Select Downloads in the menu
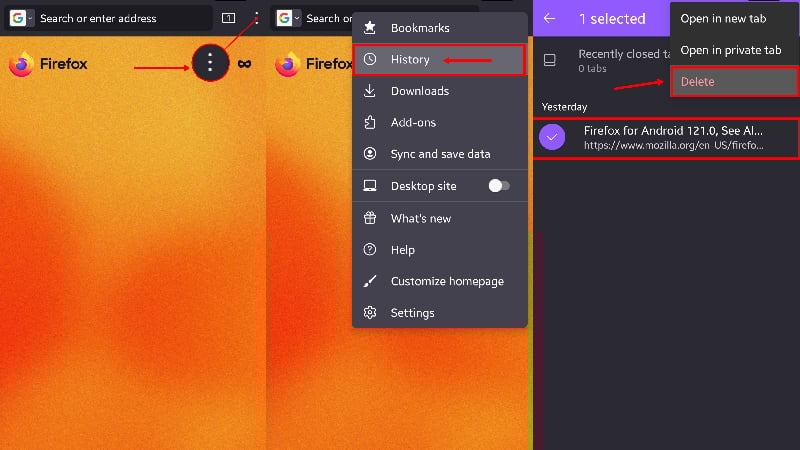The height and width of the screenshot is (450, 800). [440, 91]
